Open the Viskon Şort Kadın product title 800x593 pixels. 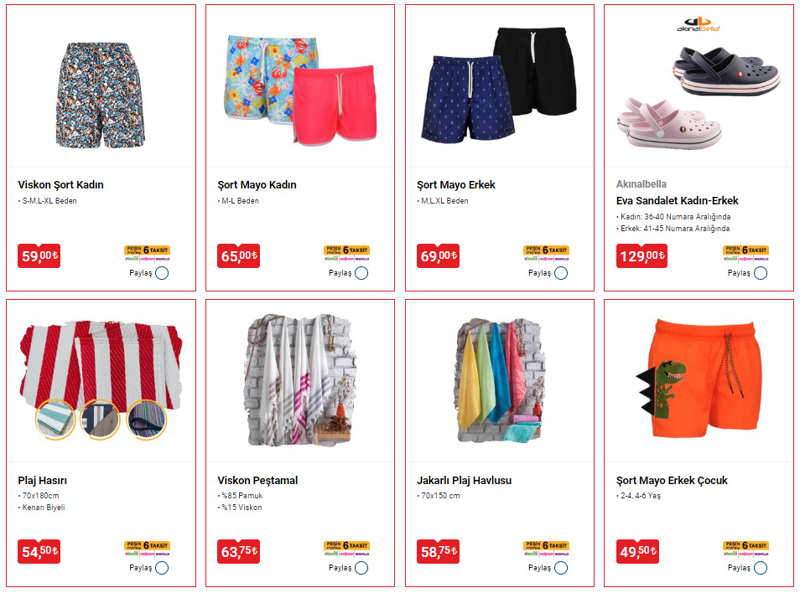pyautogui.click(x=61, y=185)
